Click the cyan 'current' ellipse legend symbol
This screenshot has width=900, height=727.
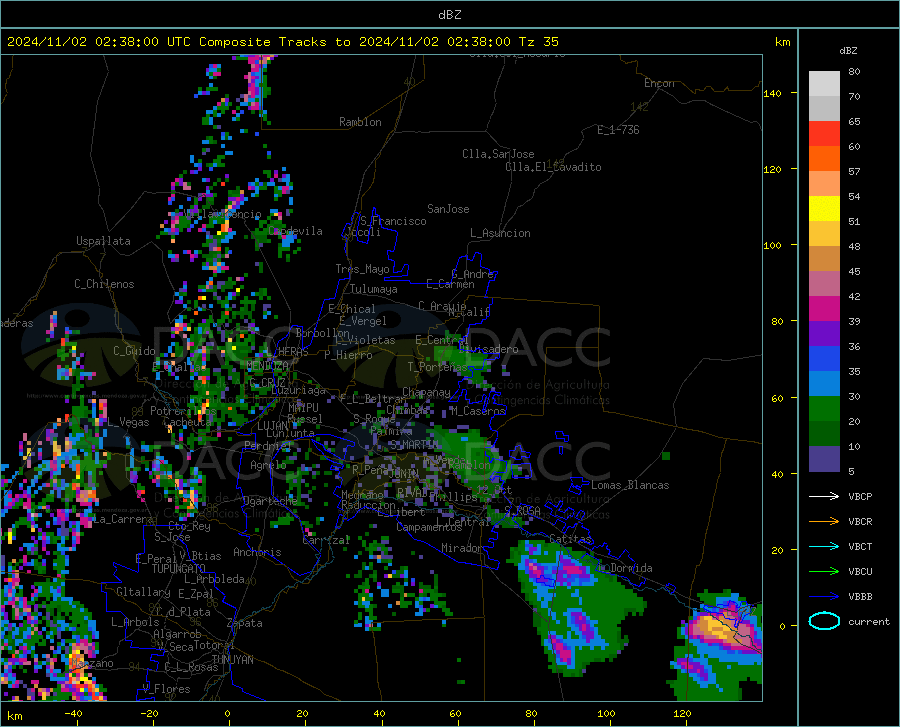[x=824, y=621]
